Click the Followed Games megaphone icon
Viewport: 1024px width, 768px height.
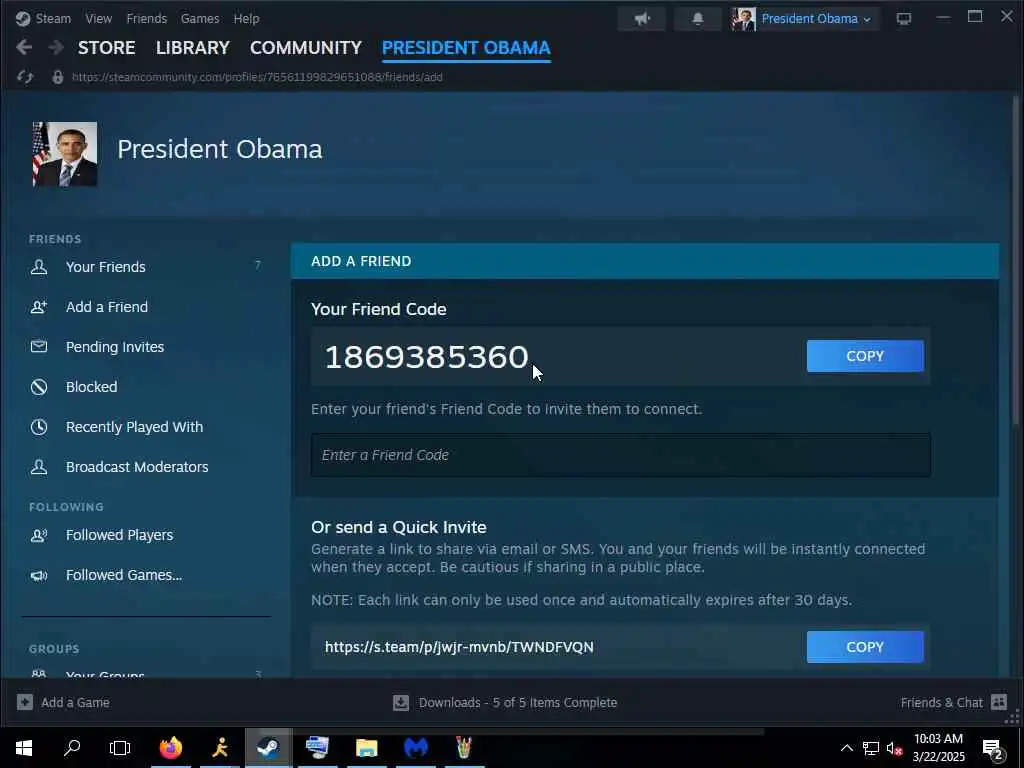click(39, 575)
